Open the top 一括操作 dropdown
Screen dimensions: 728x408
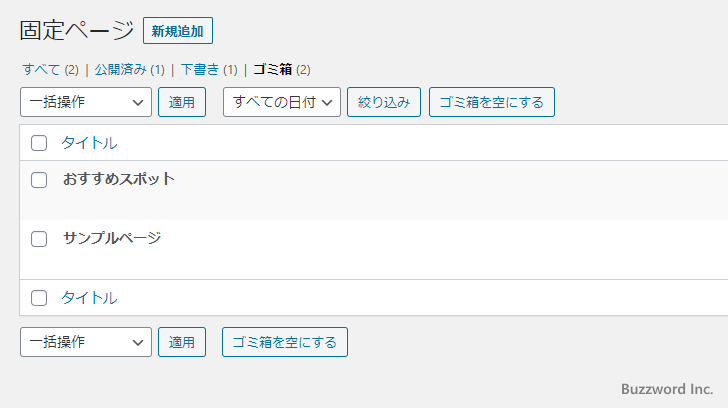point(85,102)
